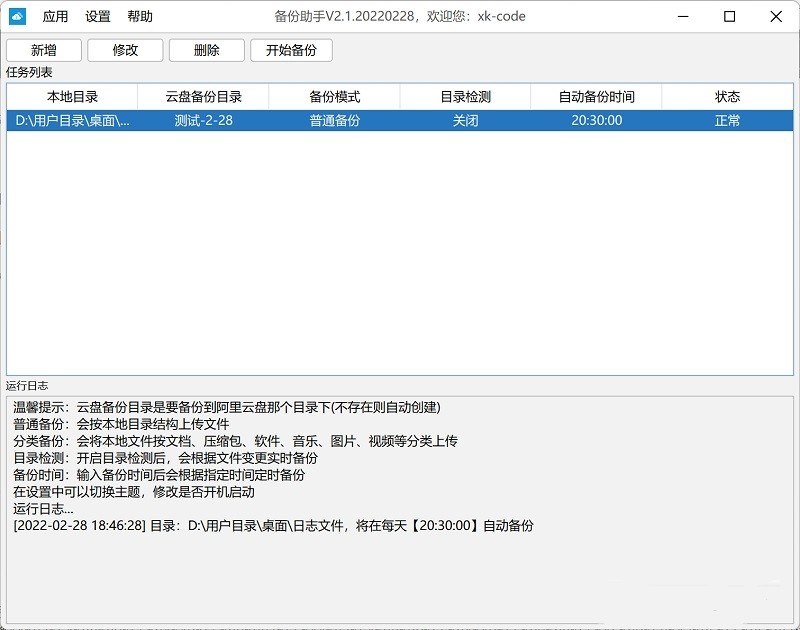The image size is (800, 630).
Task: Click the 20:30:00 backup time cell
Action: (x=595, y=121)
